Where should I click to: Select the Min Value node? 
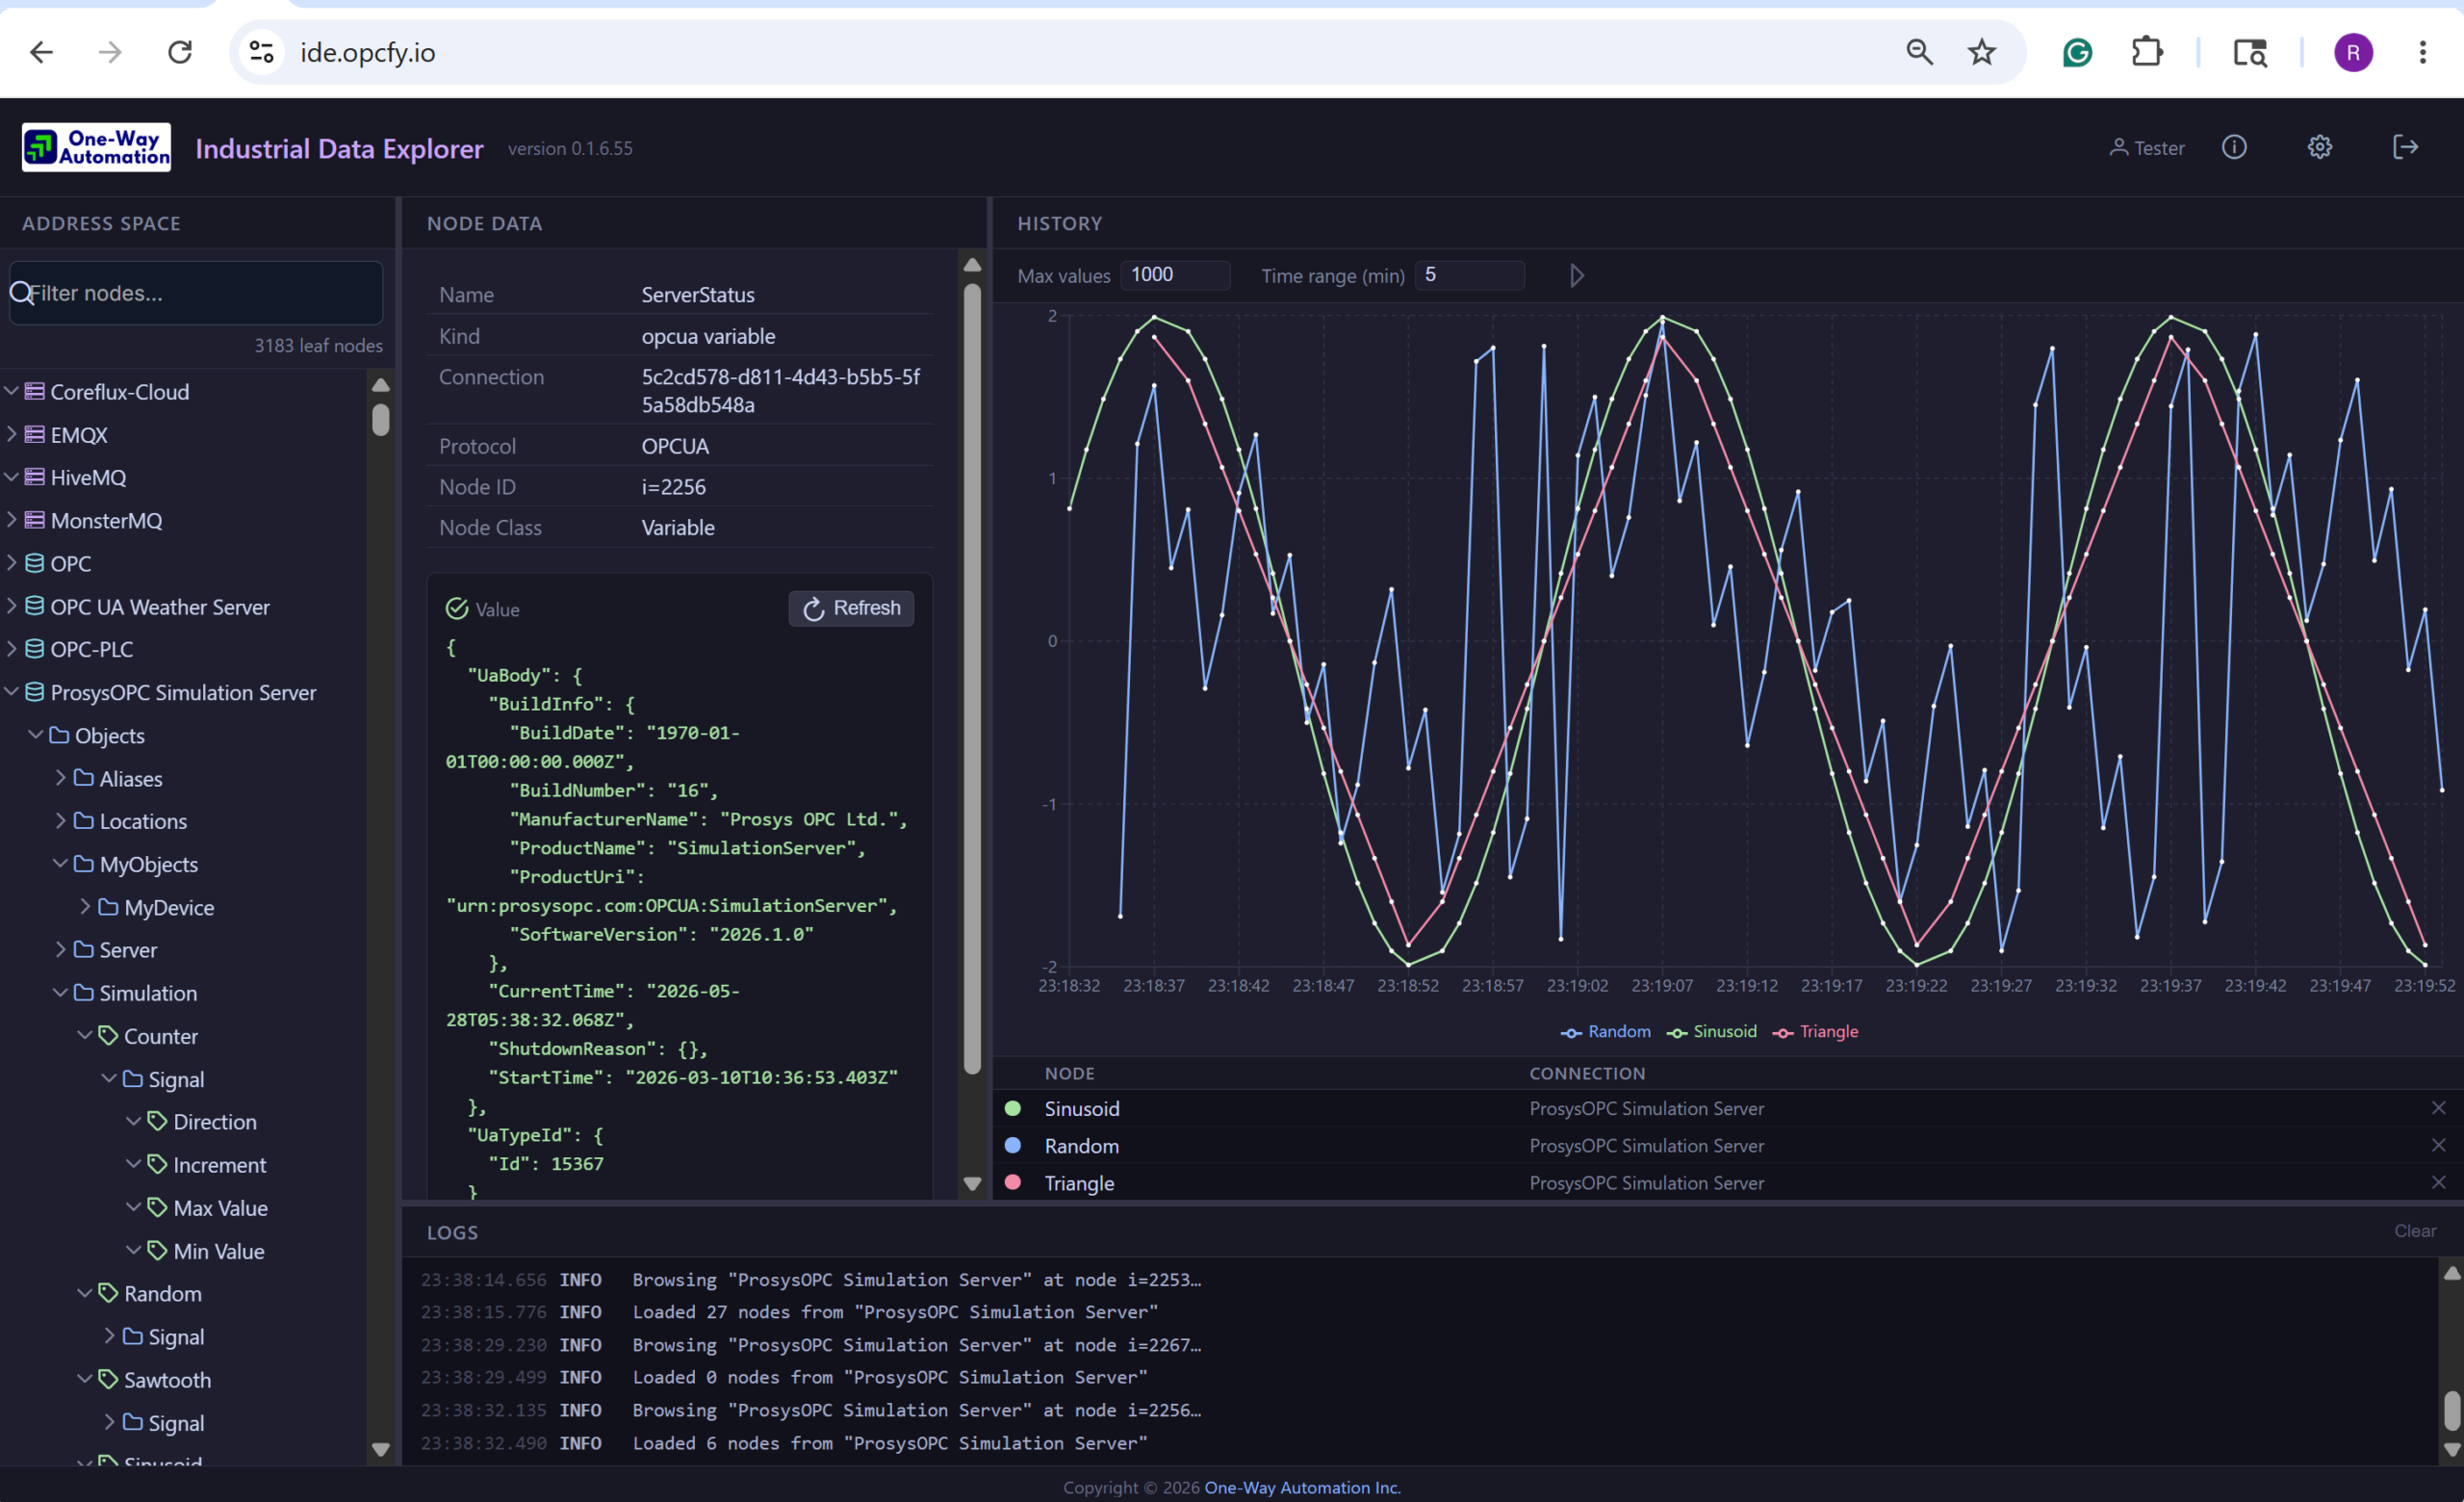pyautogui.click(x=218, y=1251)
